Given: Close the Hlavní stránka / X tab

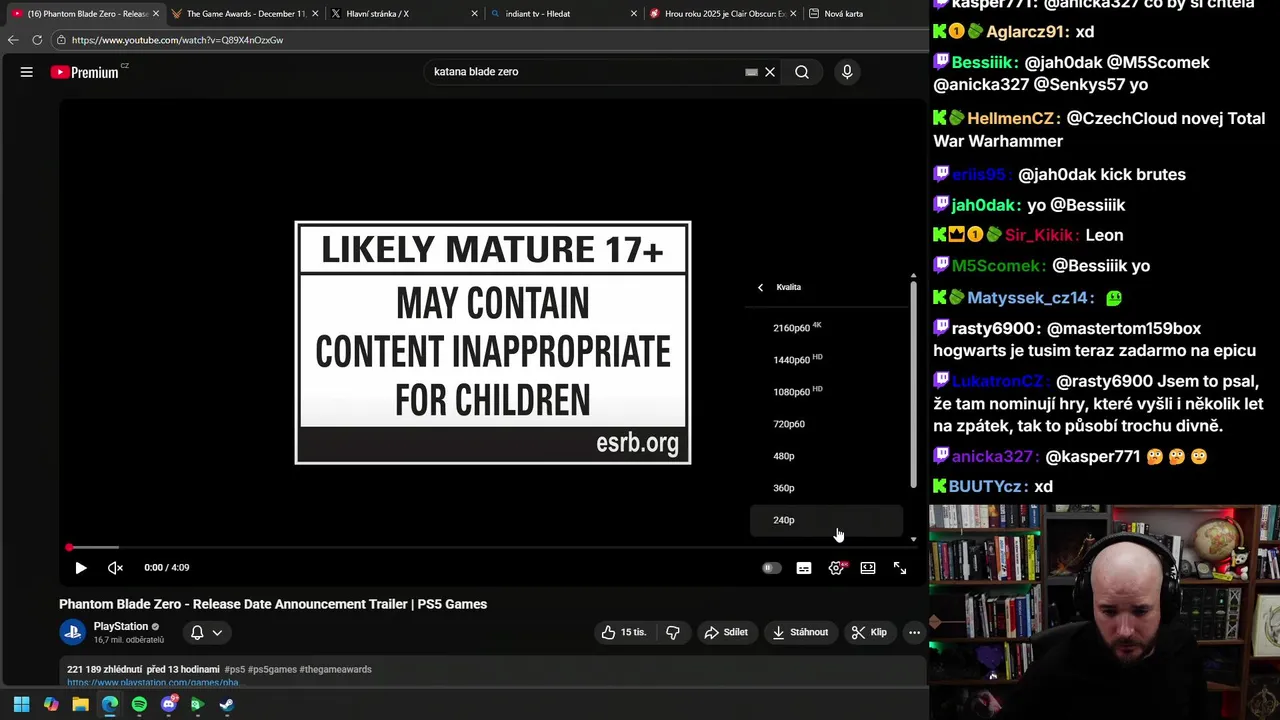Looking at the screenshot, I should 474,14.
